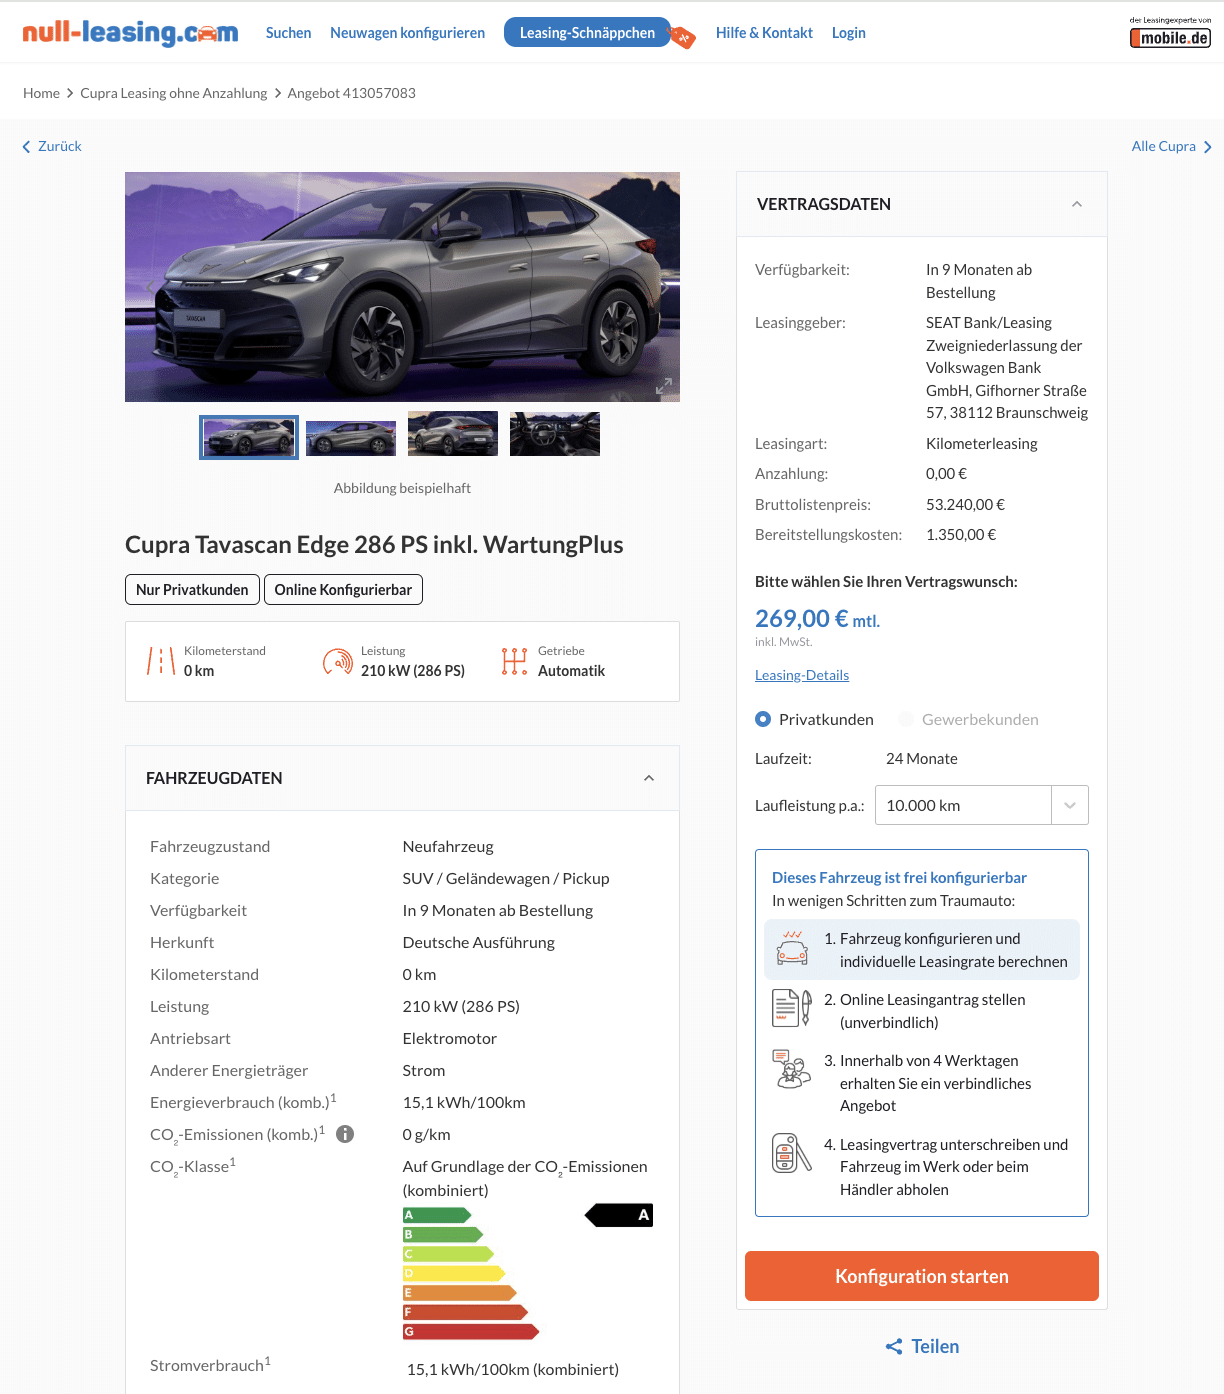1224x1394 pixels.
Task: Click the share icon next to Teilen
Action: click(x=894, y=1347)
